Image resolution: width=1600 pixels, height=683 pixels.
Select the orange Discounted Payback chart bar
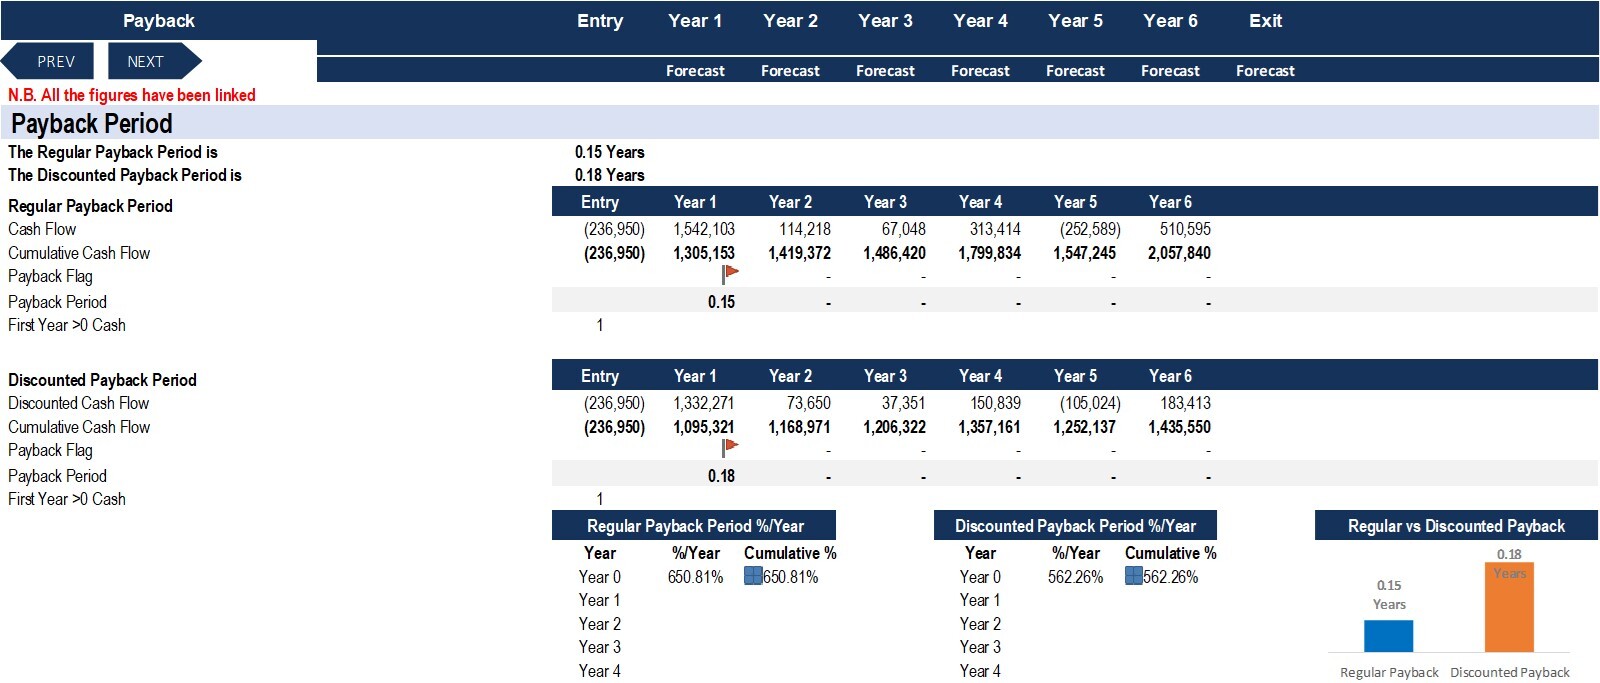[1509, 607]
